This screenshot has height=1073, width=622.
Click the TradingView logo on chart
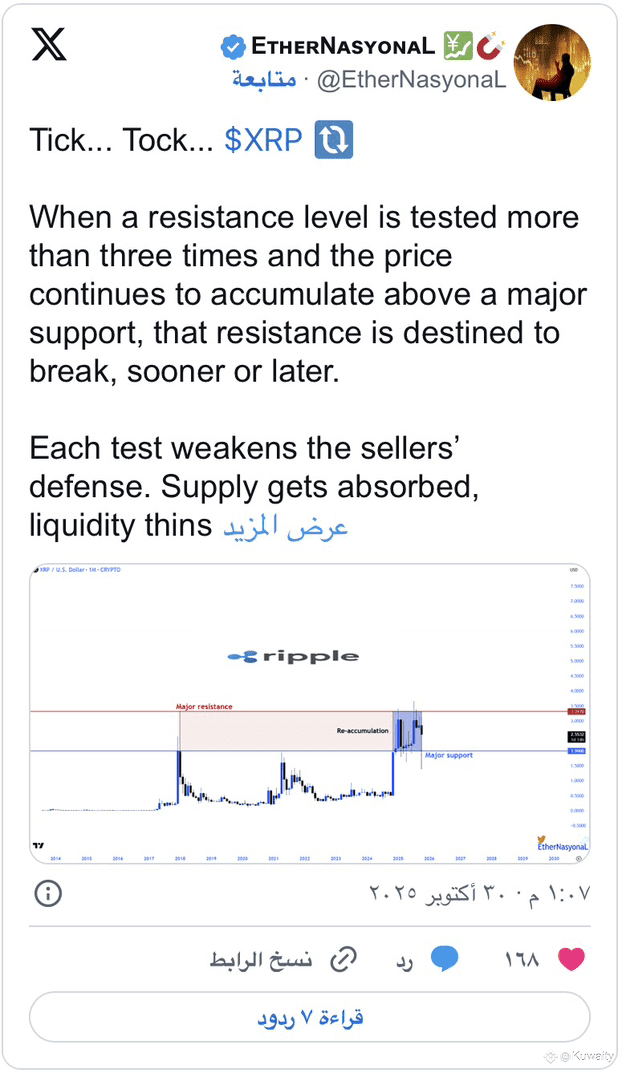(38, 845)
